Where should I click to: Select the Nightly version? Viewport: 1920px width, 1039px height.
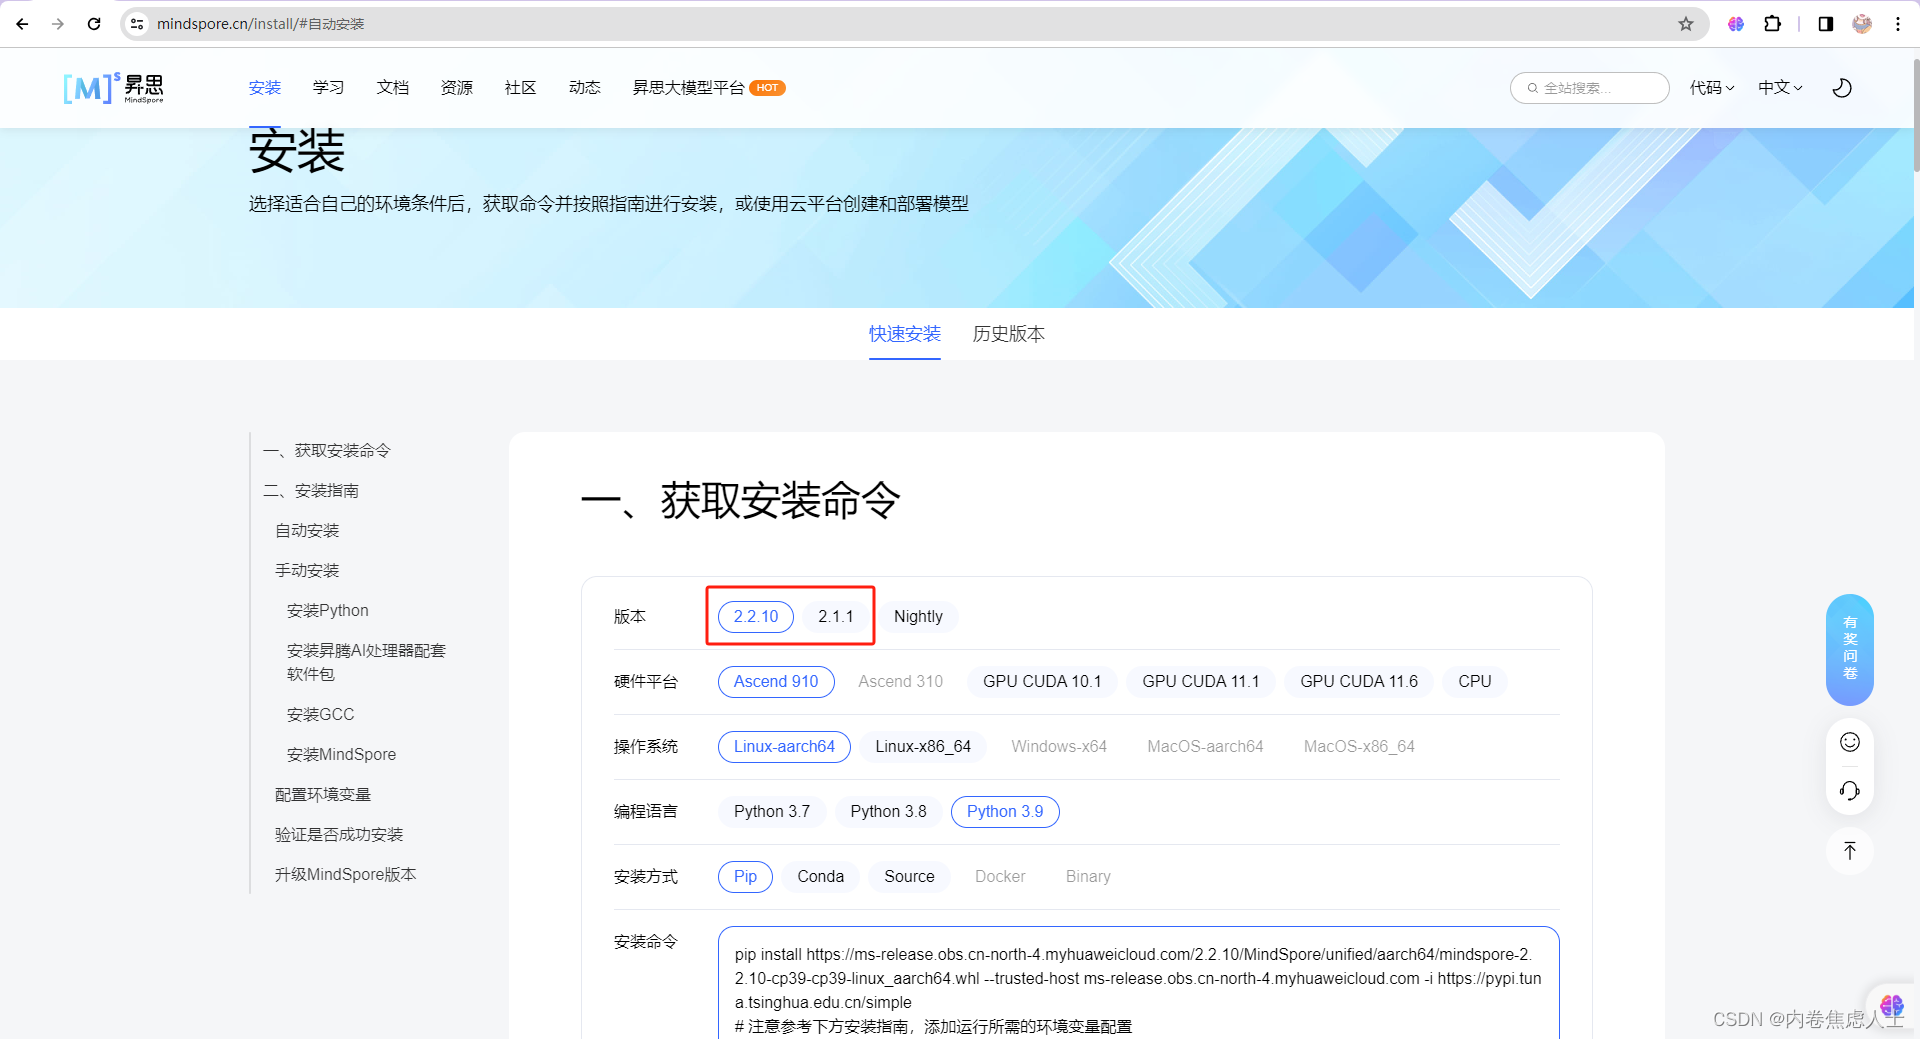click(918, 617)
